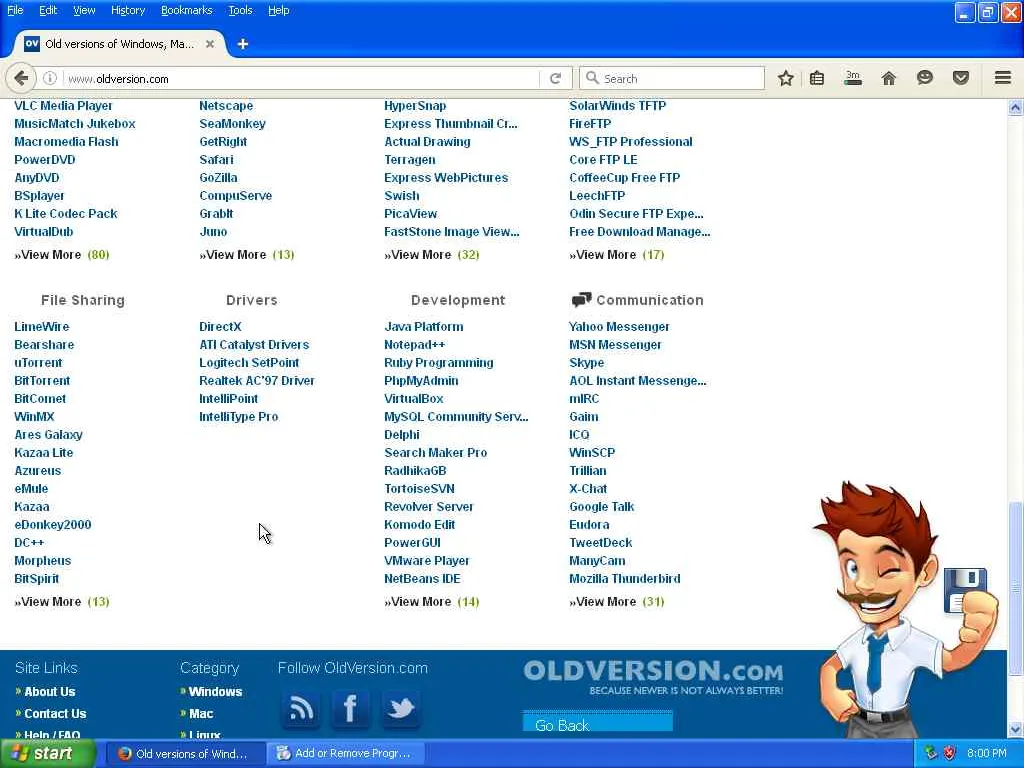Select the Old versions of Windows tab

[119, 44]
